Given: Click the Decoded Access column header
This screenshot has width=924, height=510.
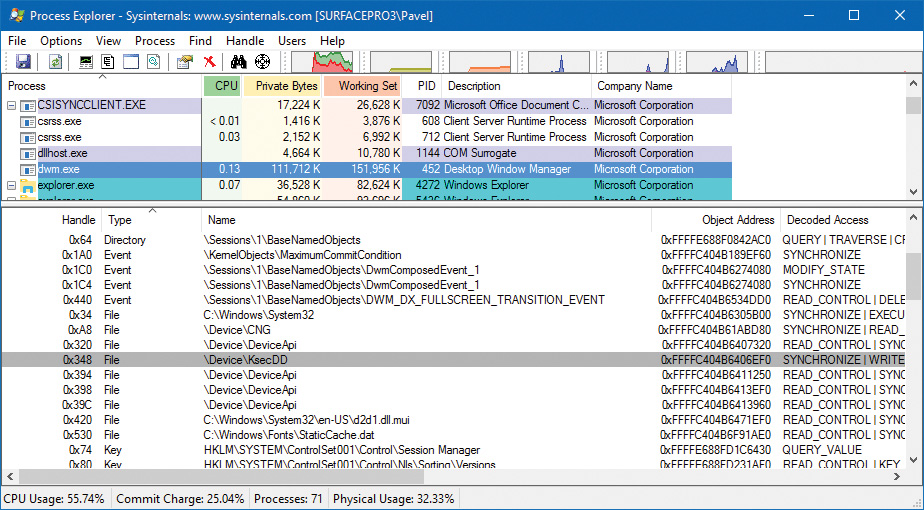Looking at the screenshot, I should (x=827, y=219).
